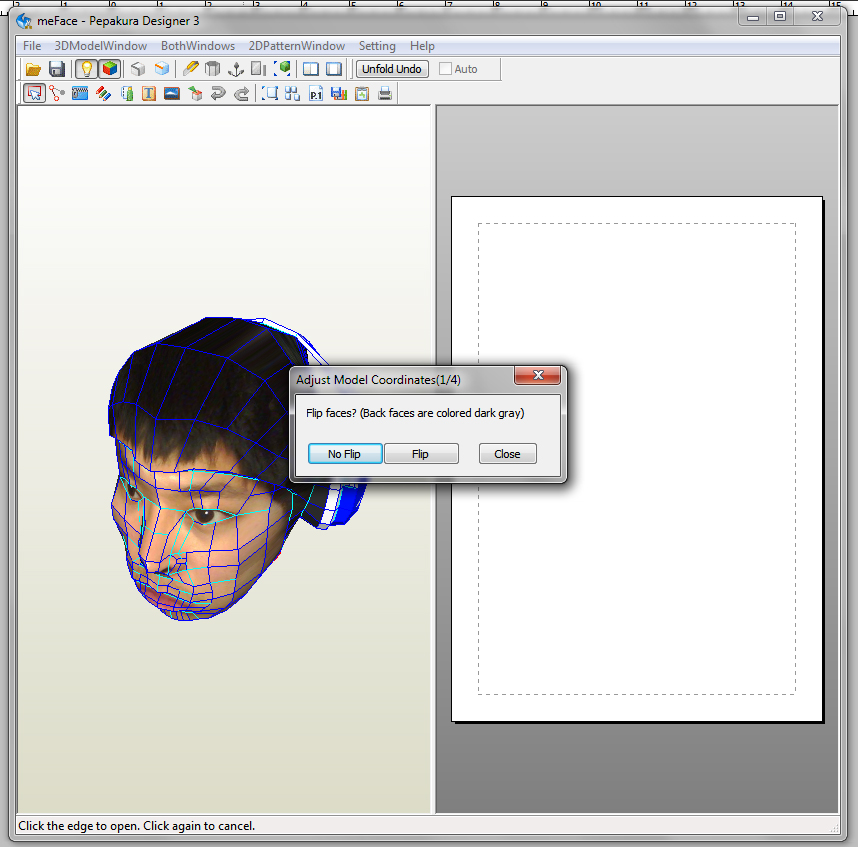The image size is (858, 847).
Task: Click the Flip button
Action: [x=421, y=454]
